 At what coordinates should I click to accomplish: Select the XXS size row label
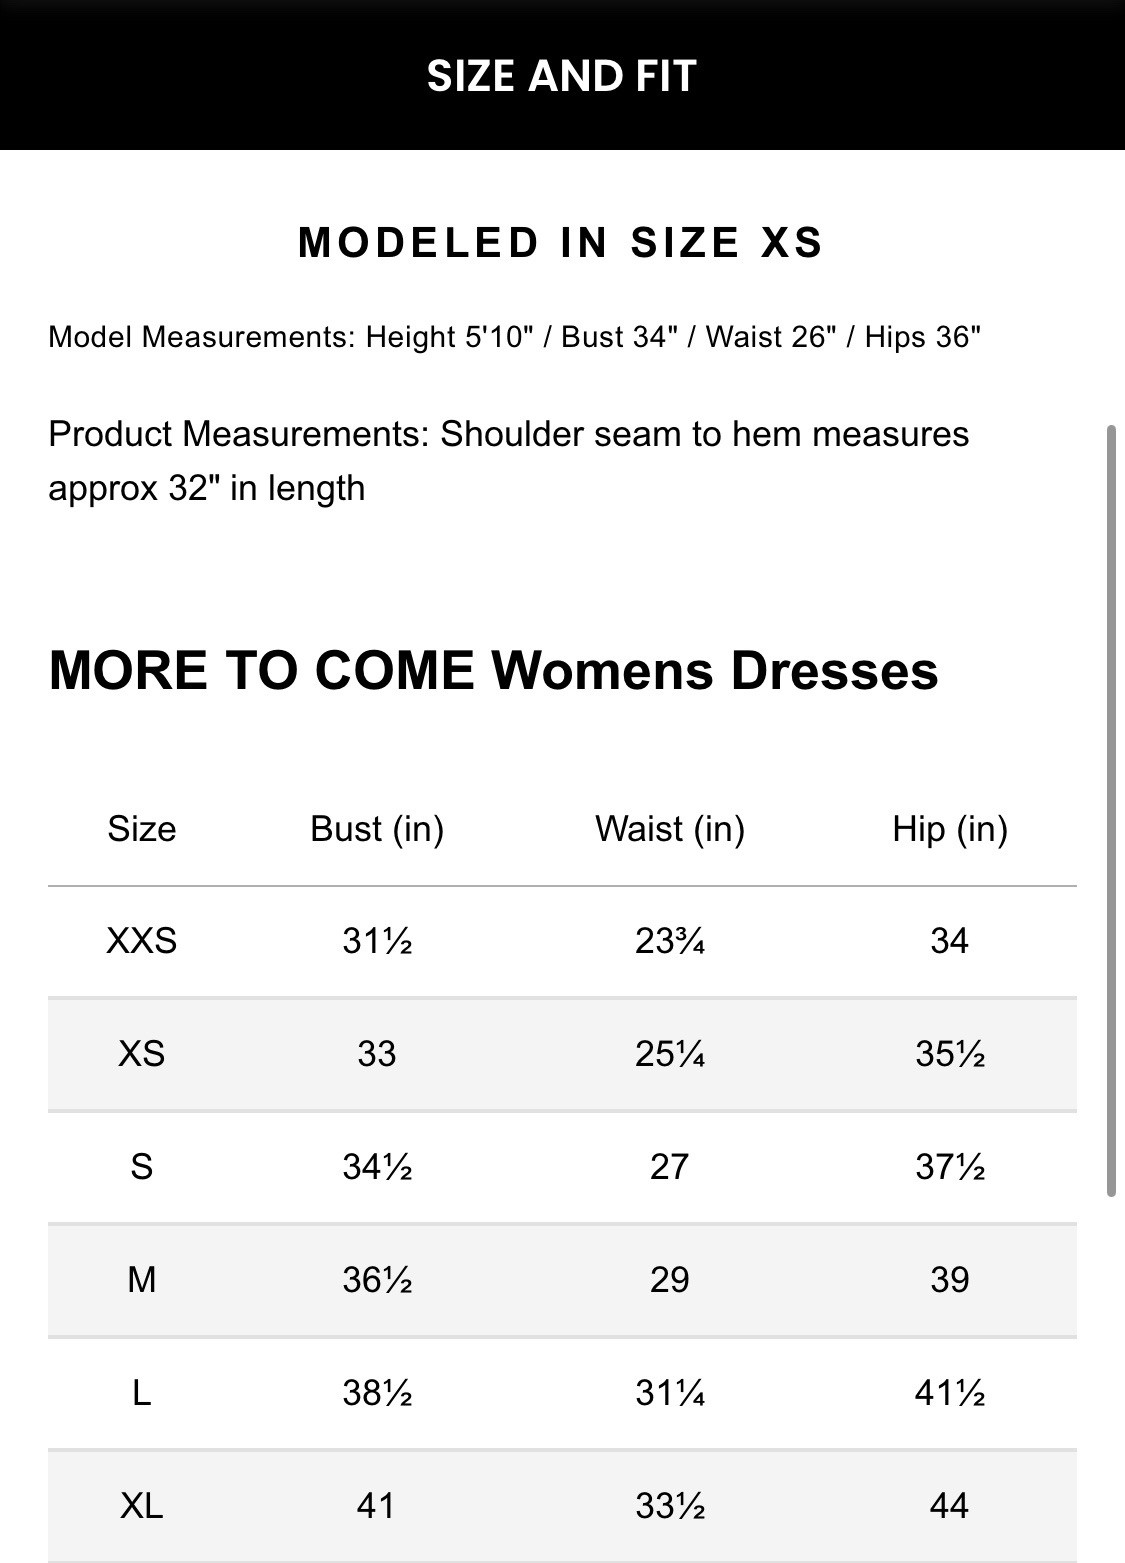point(142,941)
